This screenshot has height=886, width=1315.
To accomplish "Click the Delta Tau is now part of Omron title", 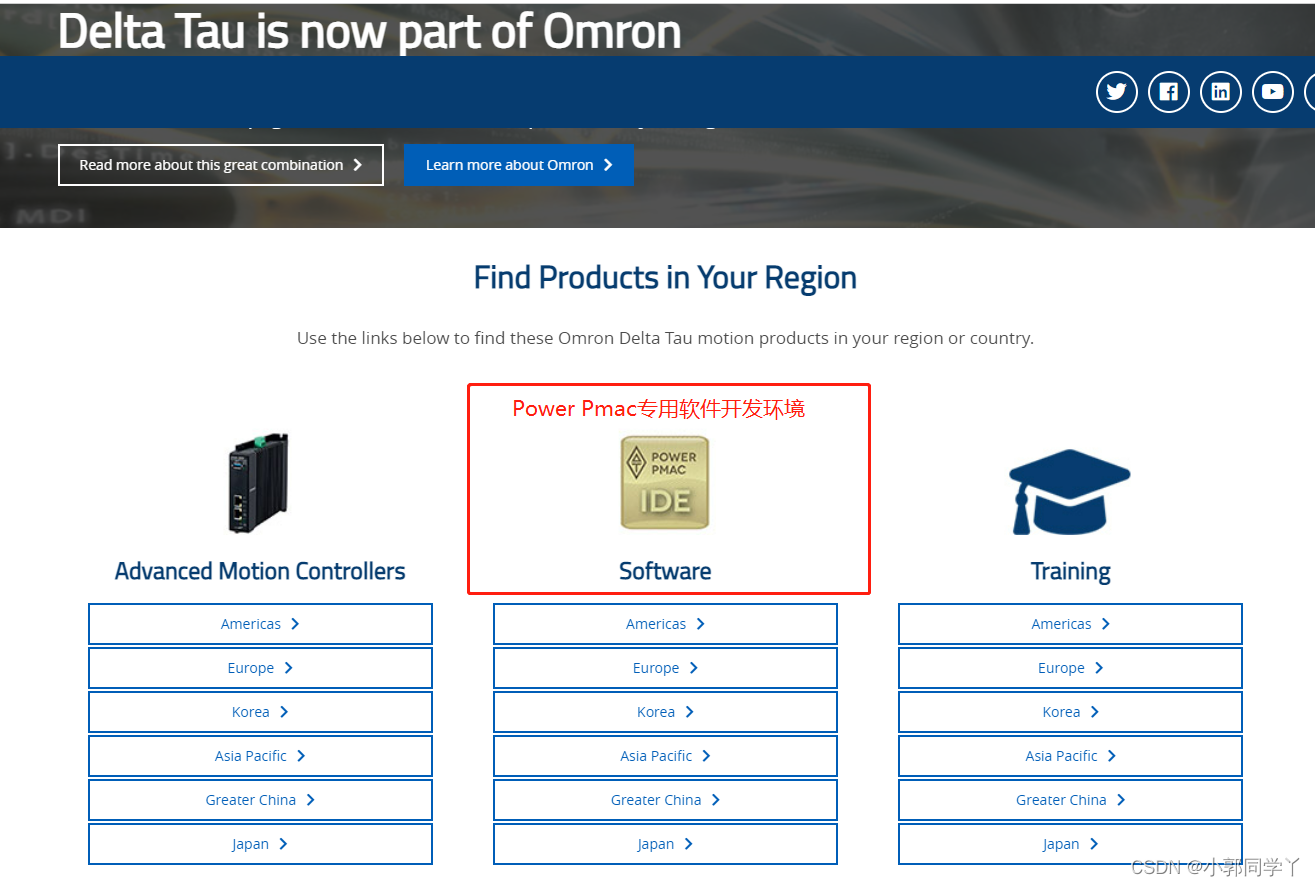I will click(x=370, y=31).
